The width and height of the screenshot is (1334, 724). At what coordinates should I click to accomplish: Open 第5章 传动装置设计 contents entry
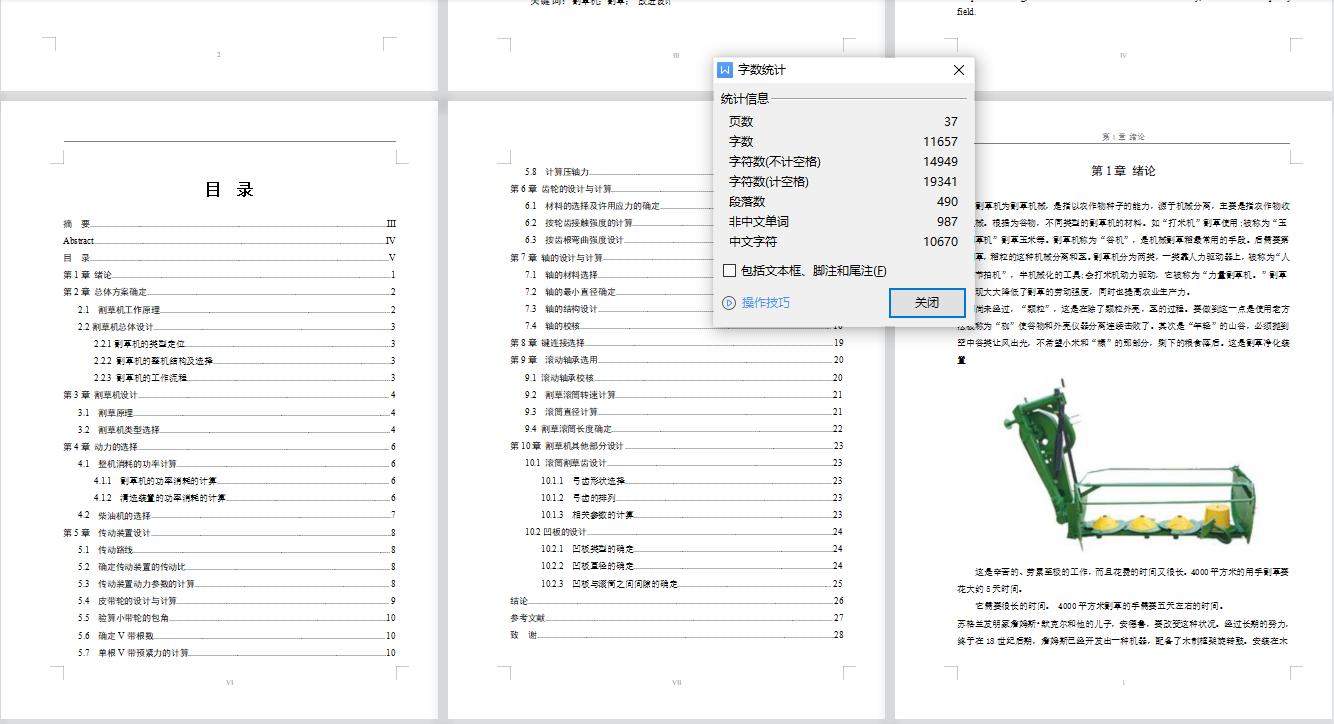[229, 532]
